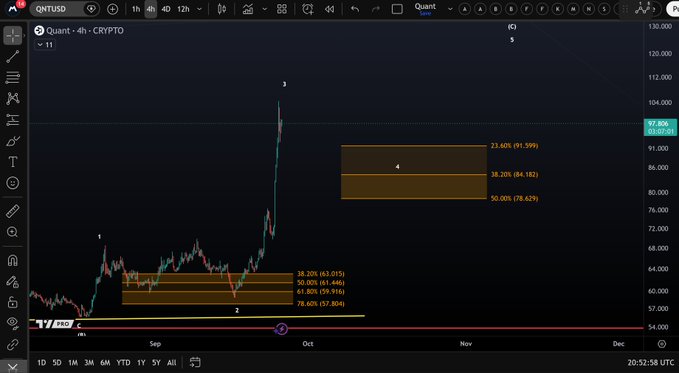Click the lightning event marker on time axis
679x373 pixels.
pyautogui.click(x=281, y=329)
